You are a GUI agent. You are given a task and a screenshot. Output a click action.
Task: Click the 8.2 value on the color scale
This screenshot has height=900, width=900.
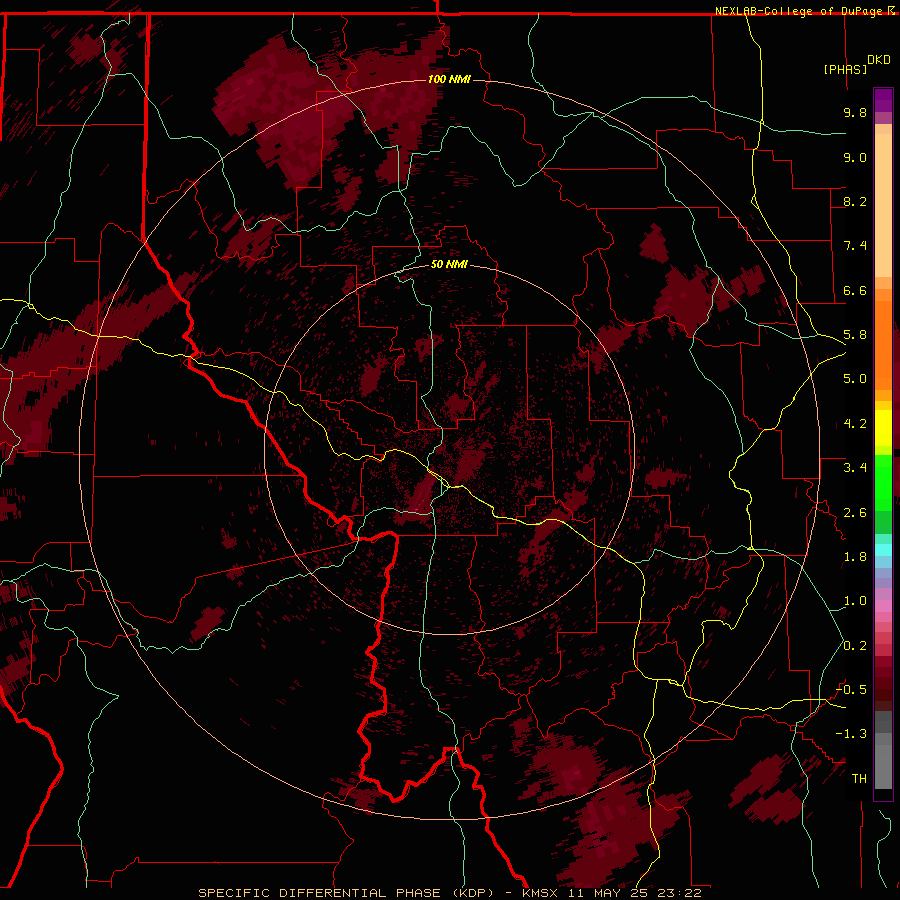point(855,201)
